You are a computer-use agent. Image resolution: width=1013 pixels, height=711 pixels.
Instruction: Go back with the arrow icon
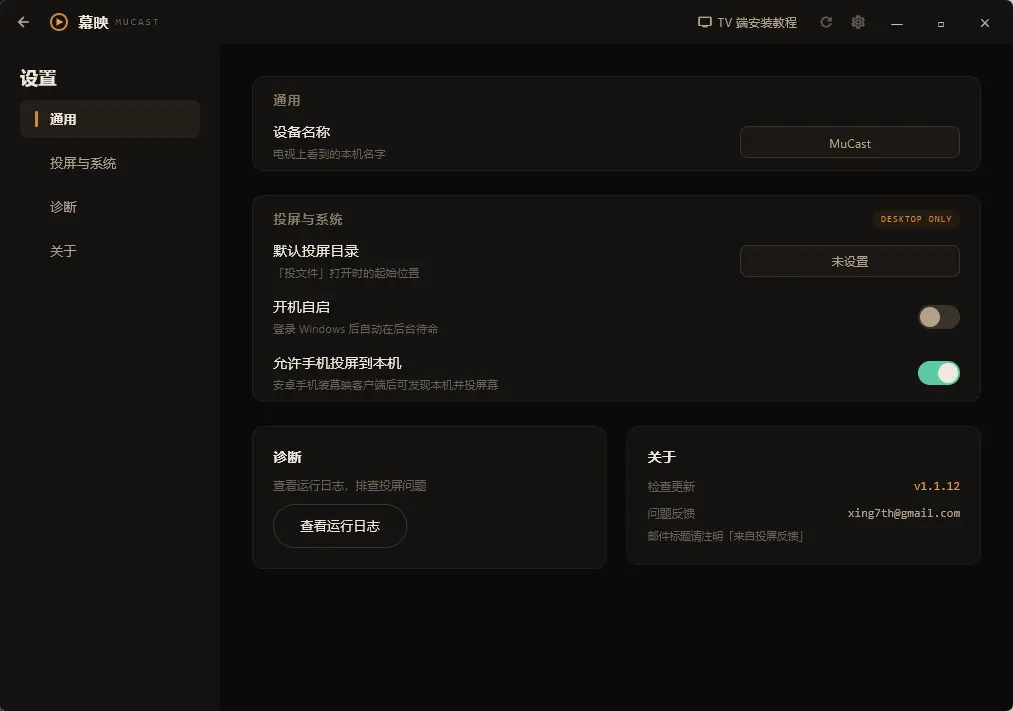[x=23, y=22]
